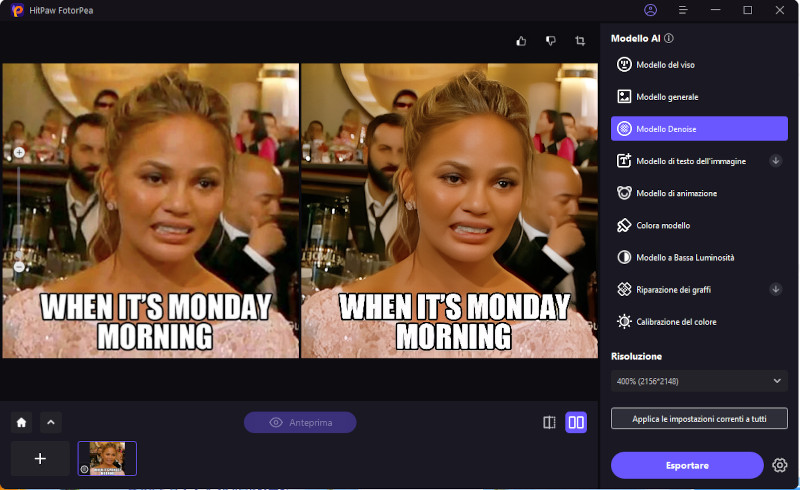Click Applica le impostazioni correnti a tutti
Image resolution: width=800 pixels, height=490 pixels.
coord(699,419)
